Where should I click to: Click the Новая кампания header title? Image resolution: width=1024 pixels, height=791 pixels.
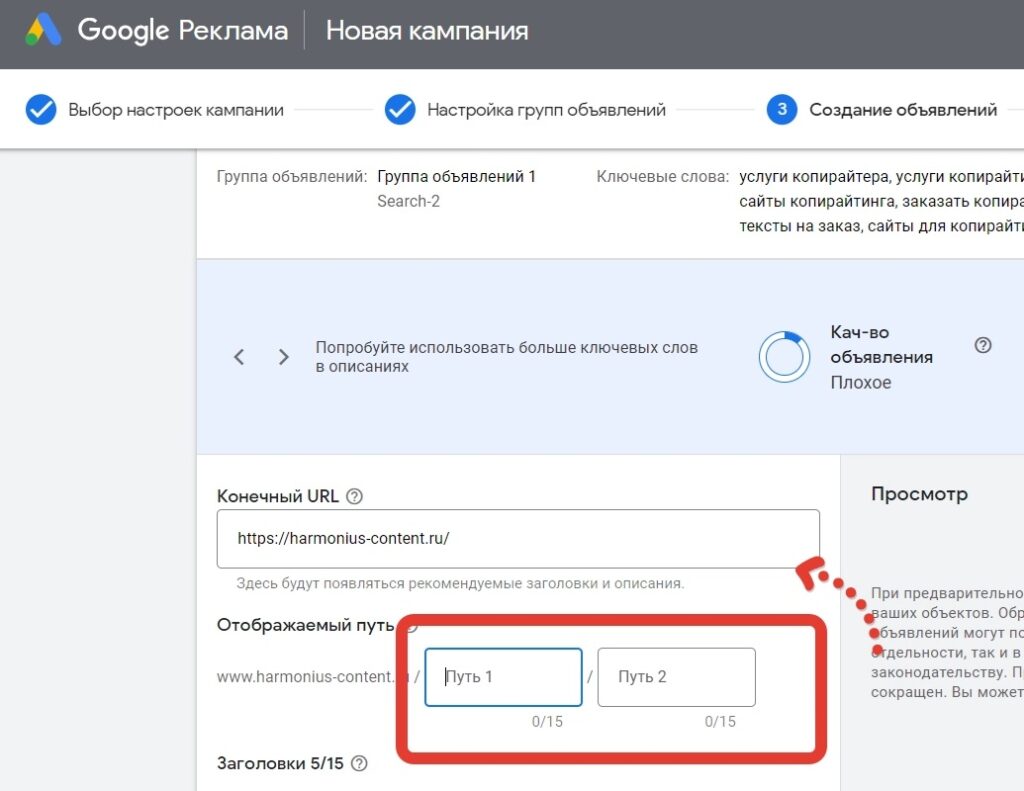[x=427, y=30]
